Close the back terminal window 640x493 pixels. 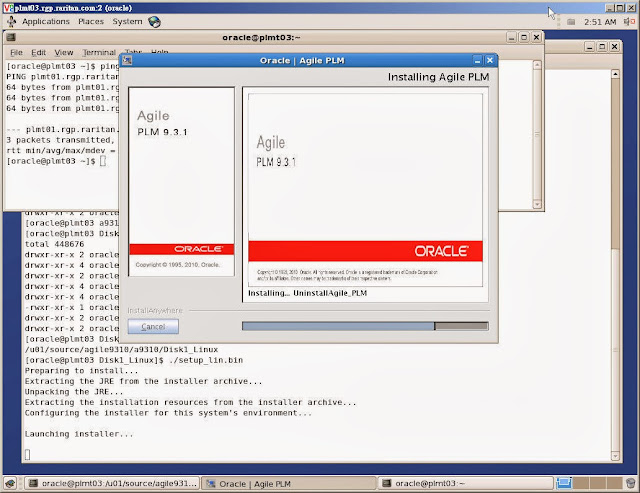(x=614, y=47)
